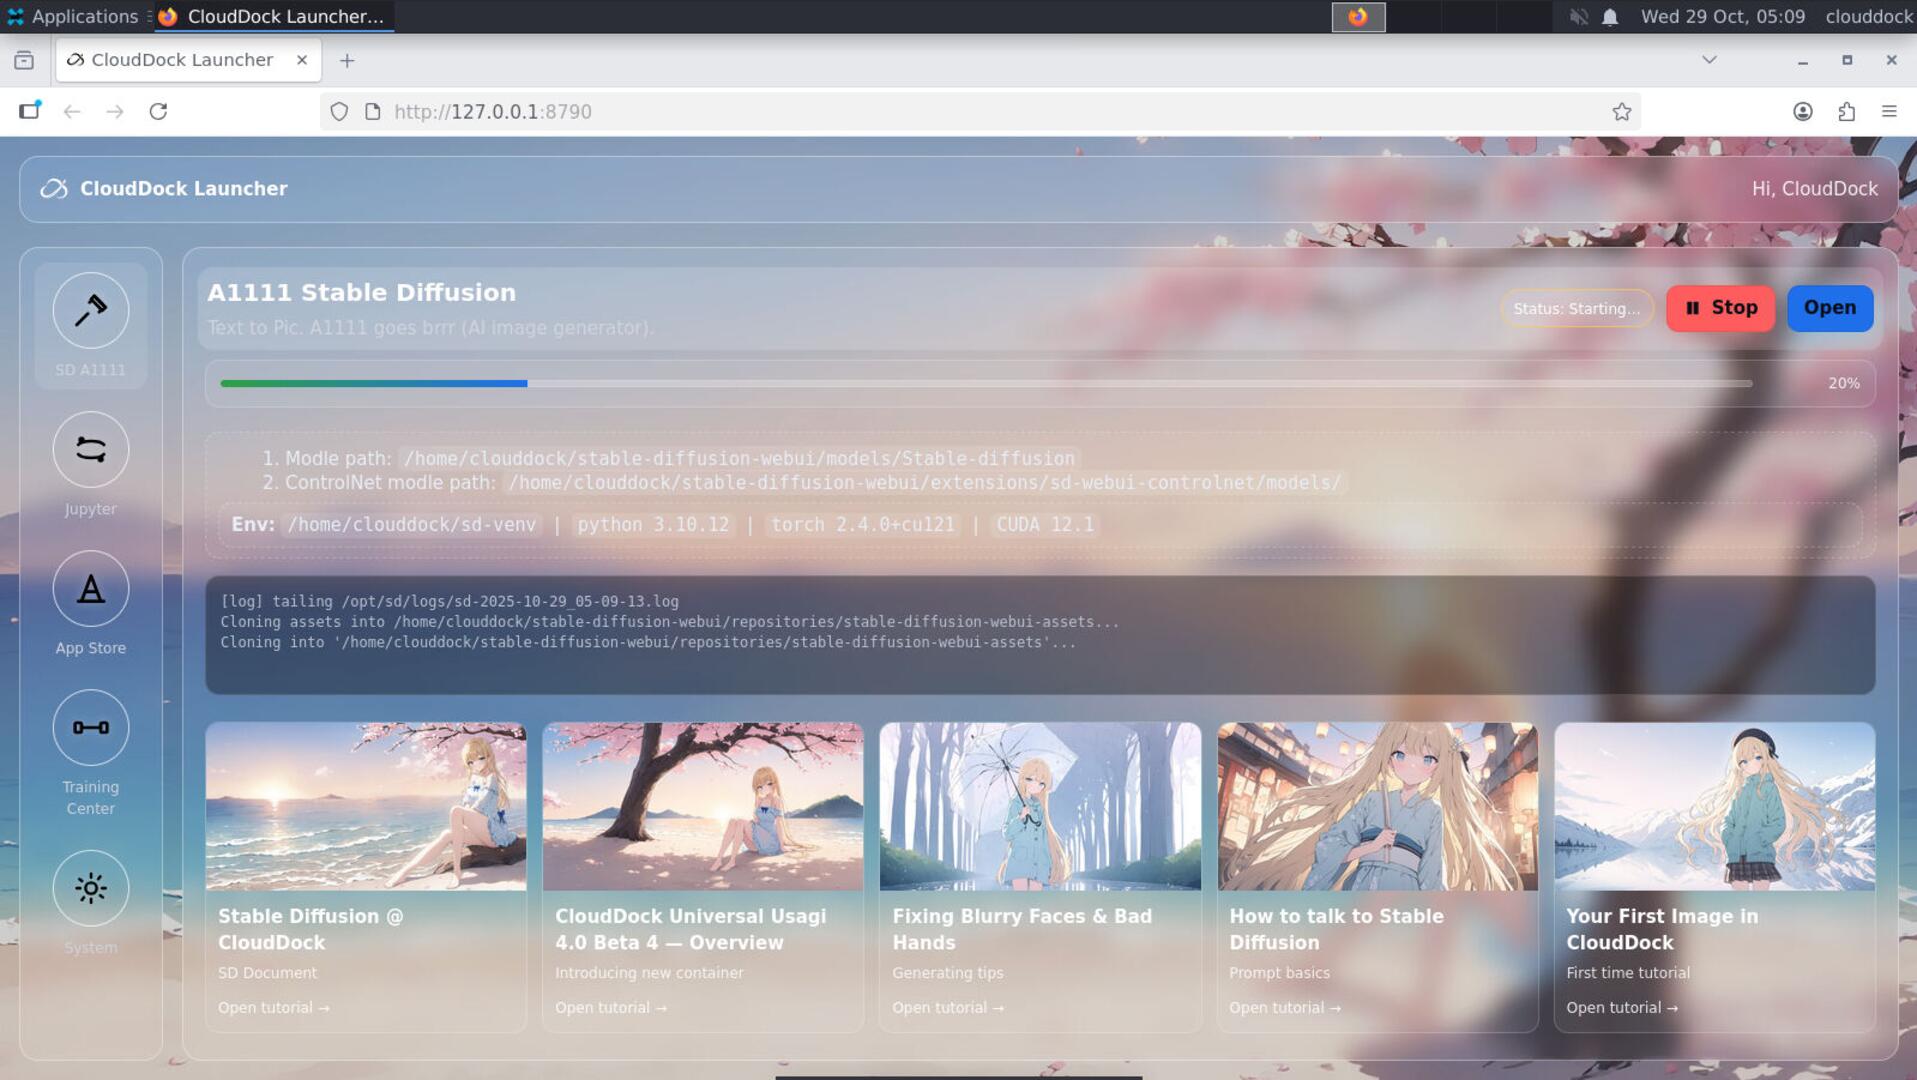Open the site security shield dropdown
1917x1080 pixels.
[339, 111]
